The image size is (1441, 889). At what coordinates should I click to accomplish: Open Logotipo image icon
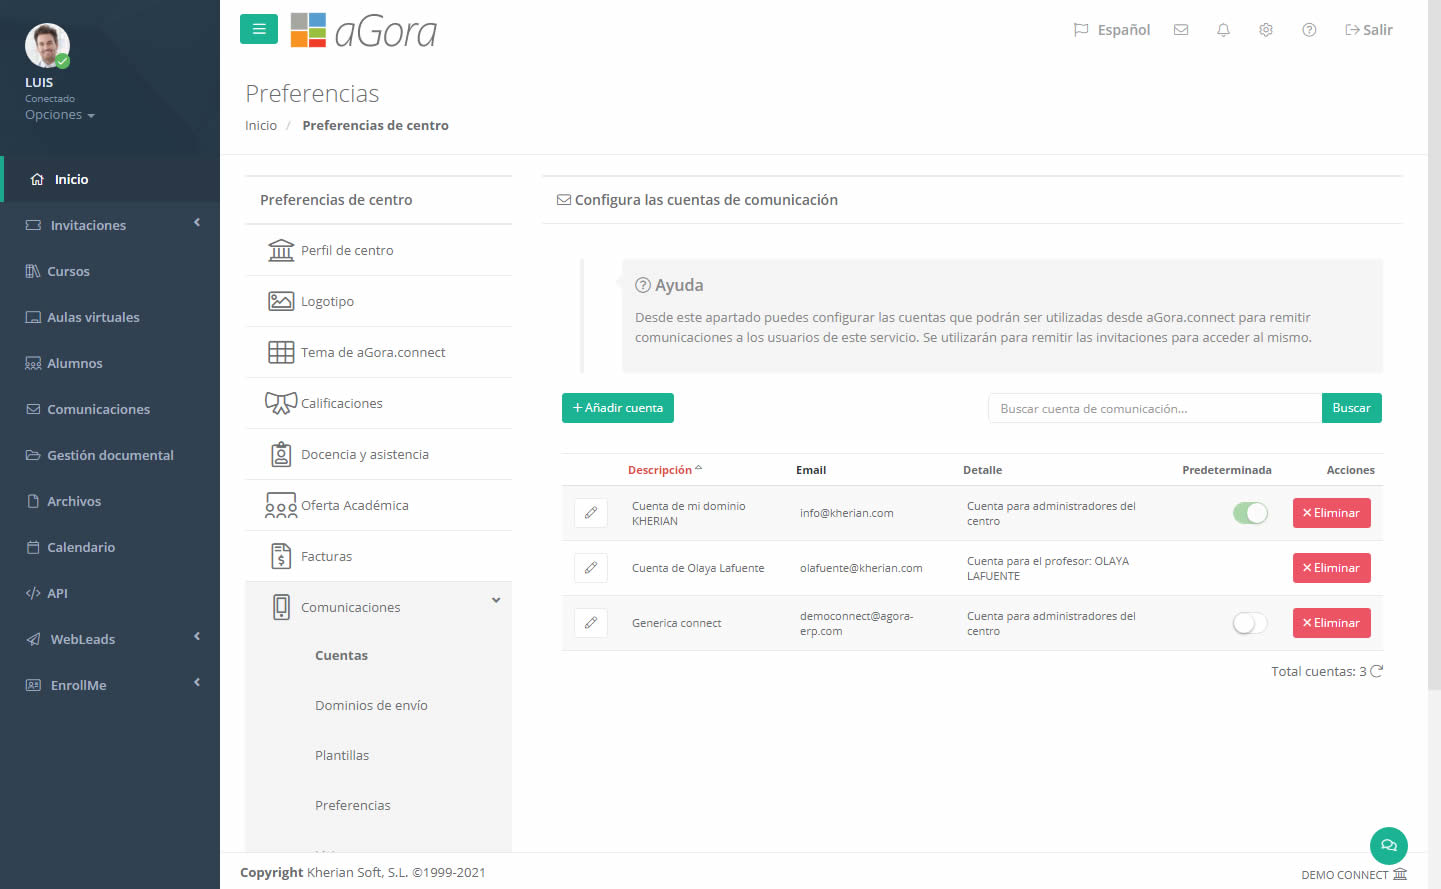[281, 301]
